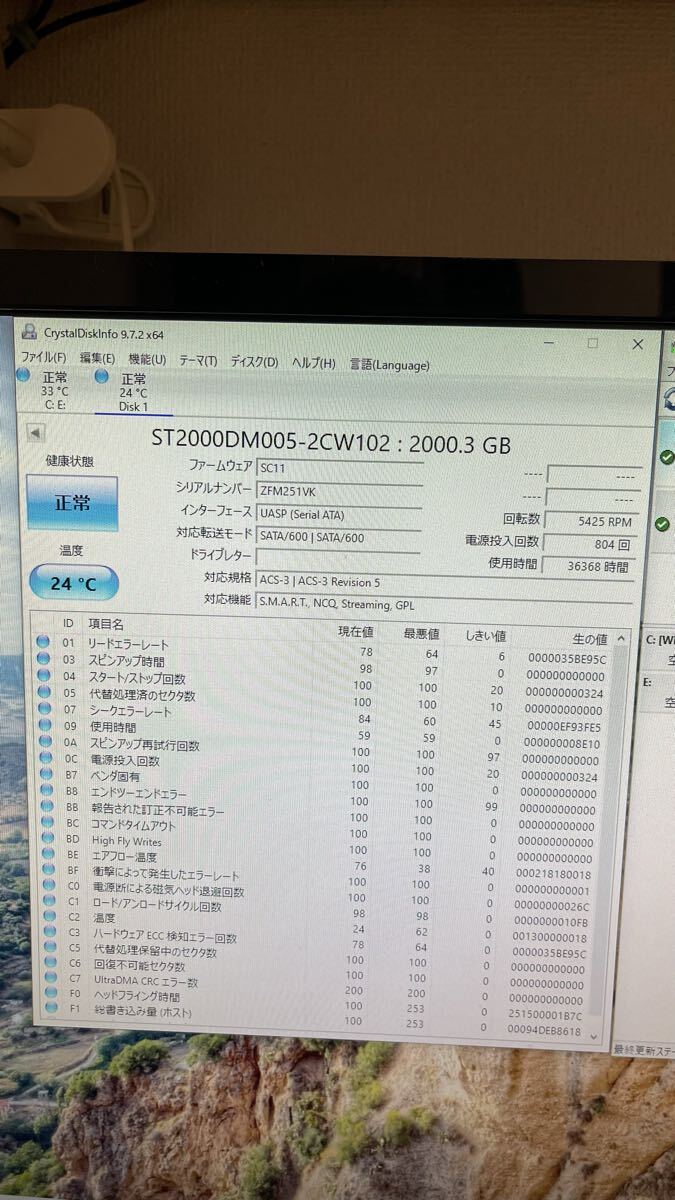This screenshot has width=675, height=1200.
Task: Open the ディスク(D) menu
Action: pos(254,361)
